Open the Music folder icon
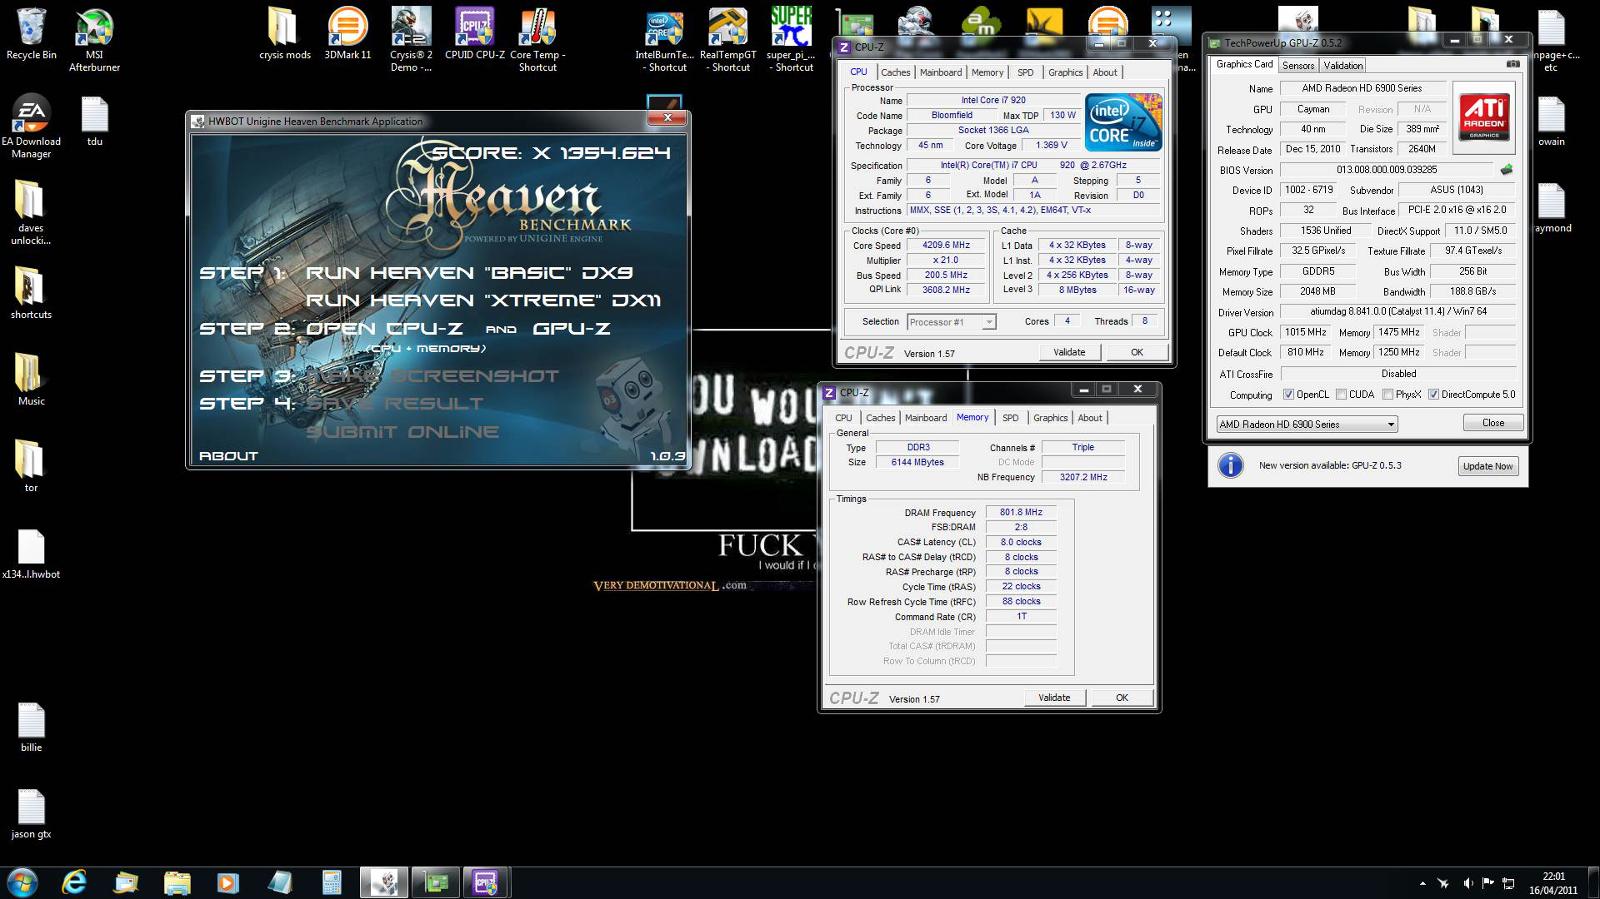 point(31,380)
